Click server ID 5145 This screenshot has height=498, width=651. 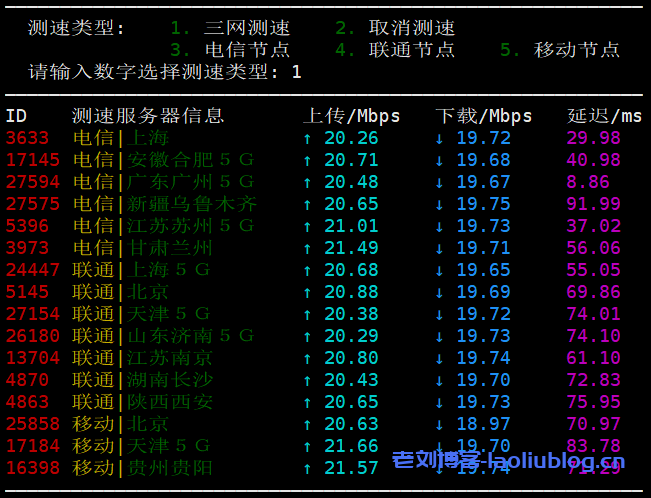coord(27,292)
